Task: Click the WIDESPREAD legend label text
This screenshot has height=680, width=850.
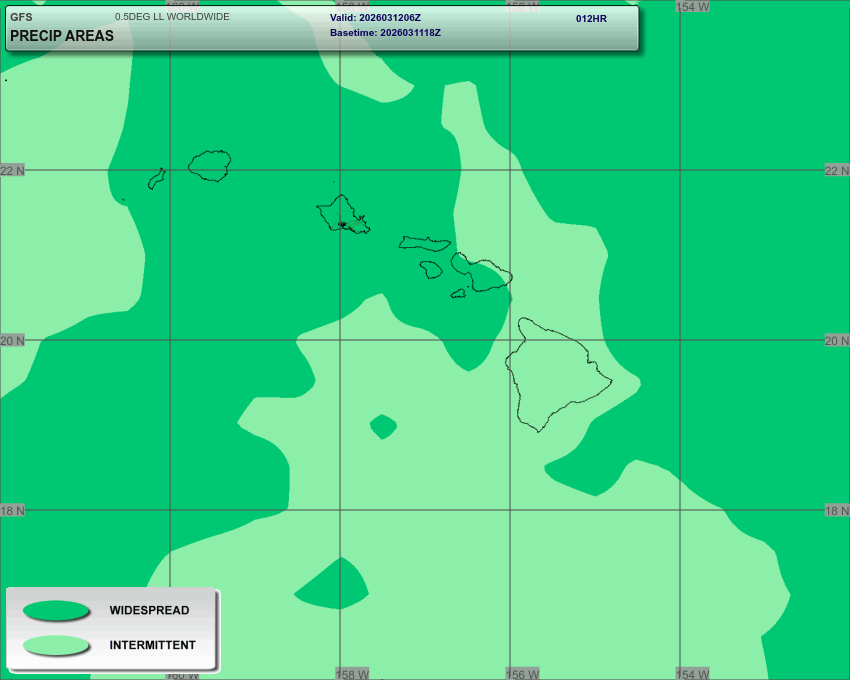Action: (x=149, y=610)
